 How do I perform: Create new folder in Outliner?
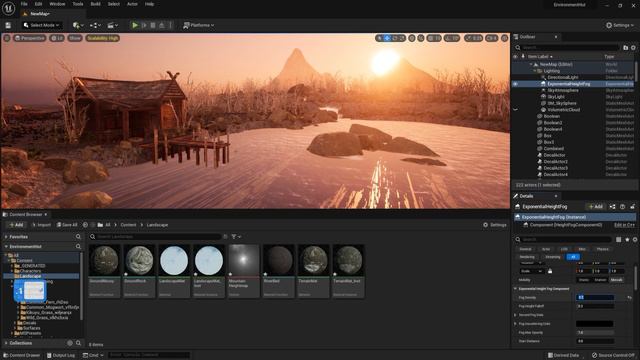click(625, 48)
